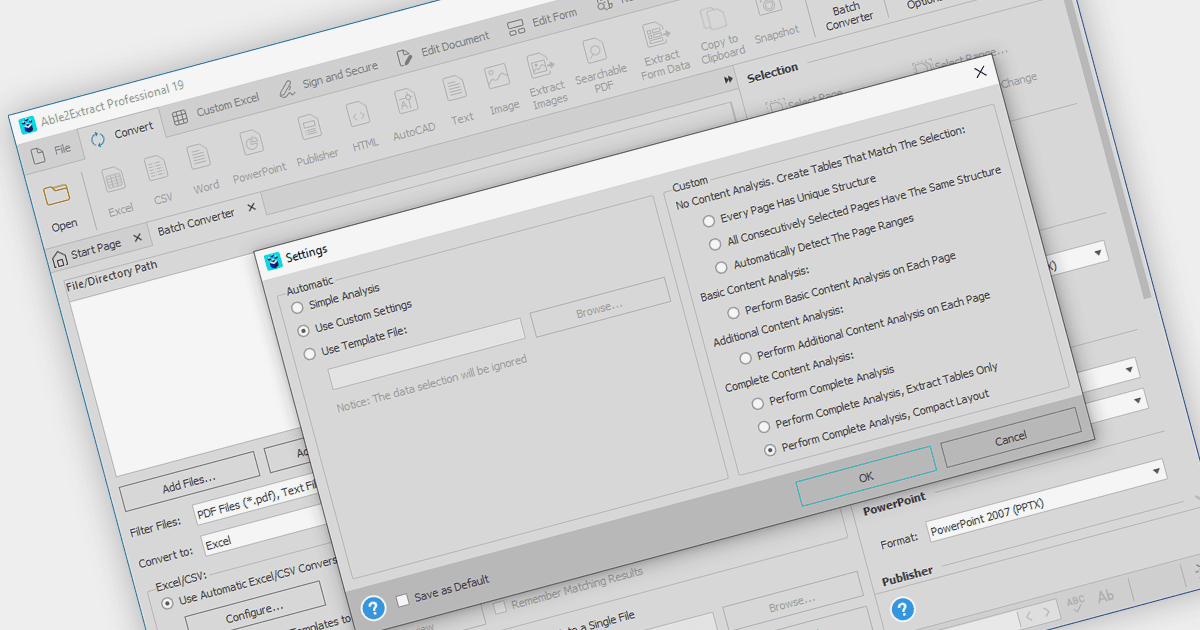Choose Automatically Detect The Page Ranges
This screenshot has height=630, width=1200.
click(722, 267)
